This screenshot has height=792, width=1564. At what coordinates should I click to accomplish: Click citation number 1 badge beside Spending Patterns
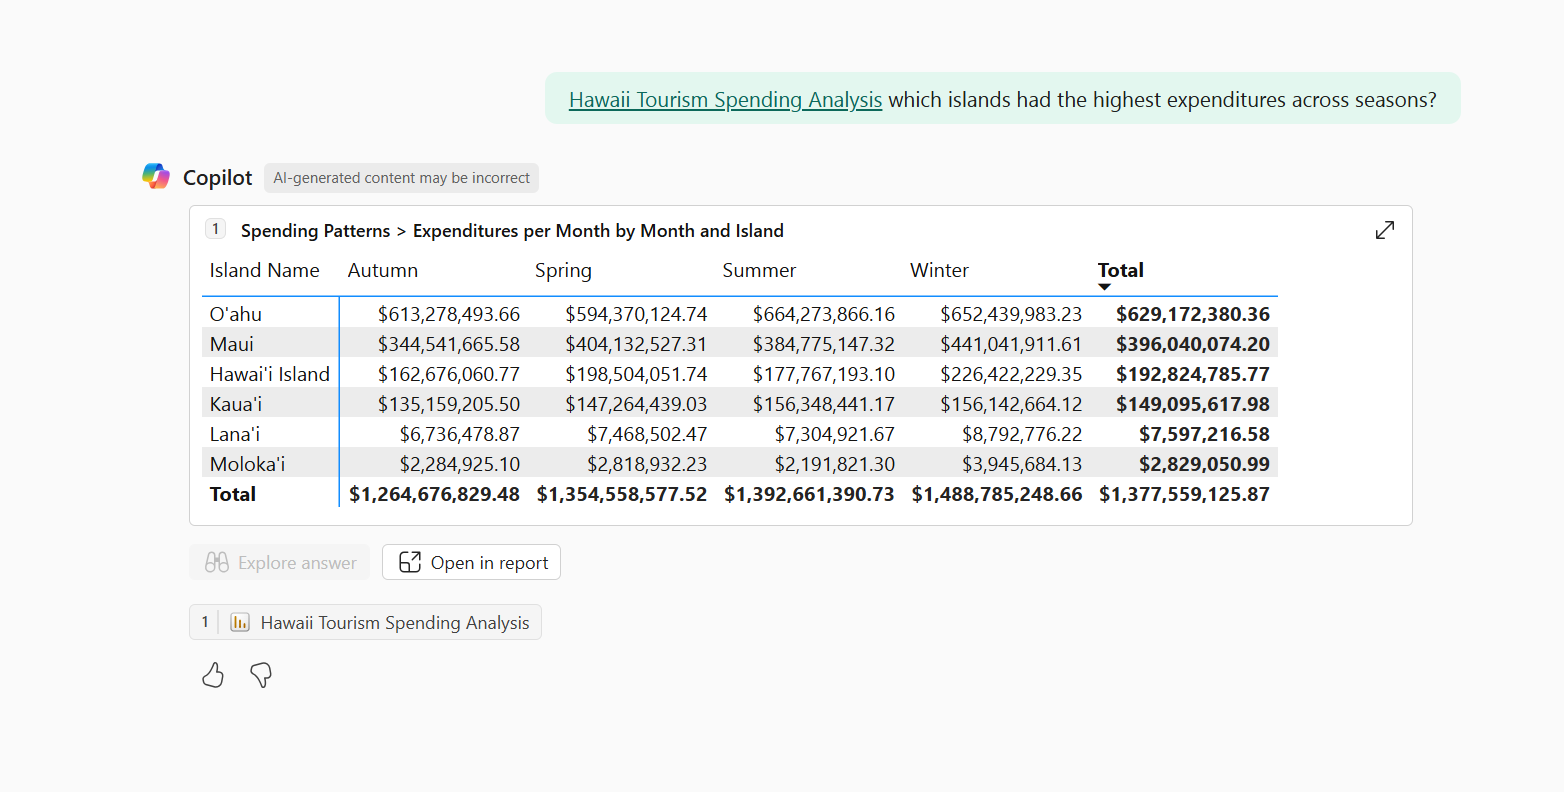coord(215,229)
